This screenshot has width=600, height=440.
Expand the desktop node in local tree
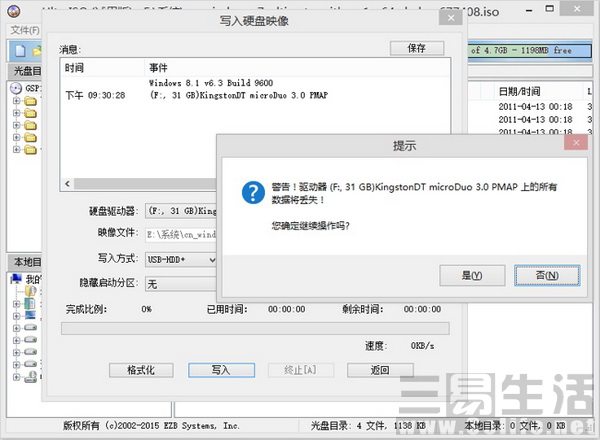[16, 316]
